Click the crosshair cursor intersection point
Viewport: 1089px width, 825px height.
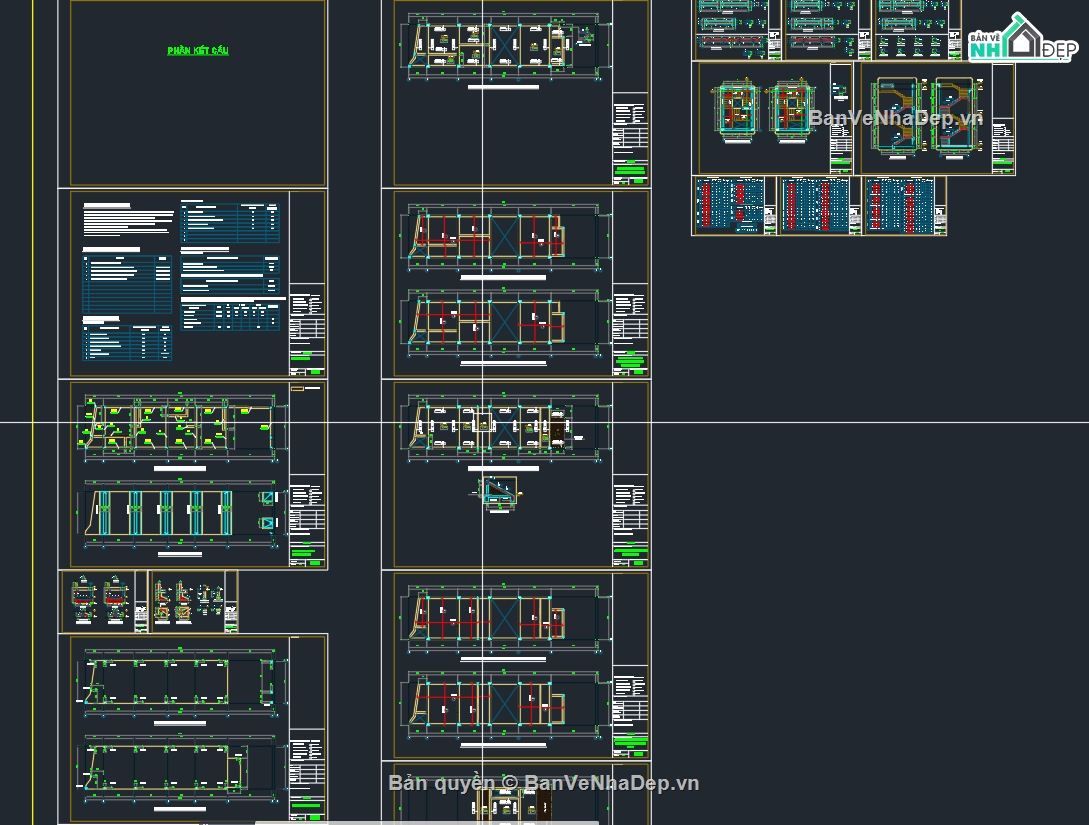pyautogui.click(x=483, y=422)
